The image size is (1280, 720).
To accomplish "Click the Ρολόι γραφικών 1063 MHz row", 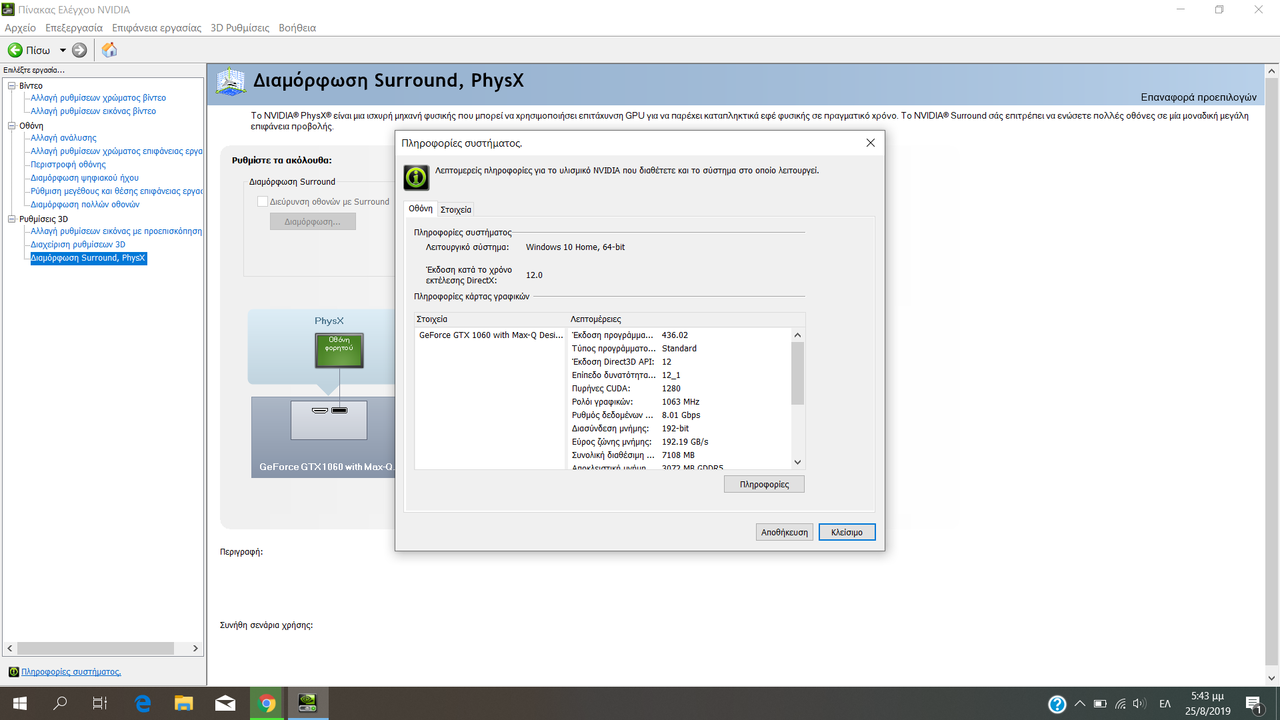I will (x=680, y=402).
